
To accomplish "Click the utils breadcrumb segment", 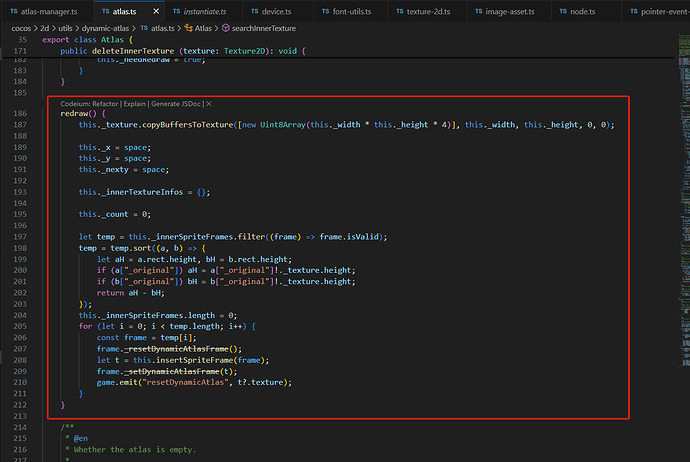I will [x=65, y=28].
